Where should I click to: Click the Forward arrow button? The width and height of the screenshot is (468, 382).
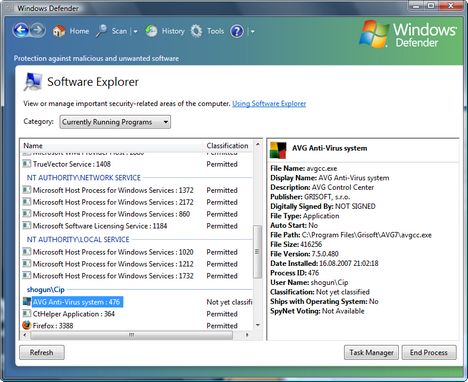[x=38, y=31]
